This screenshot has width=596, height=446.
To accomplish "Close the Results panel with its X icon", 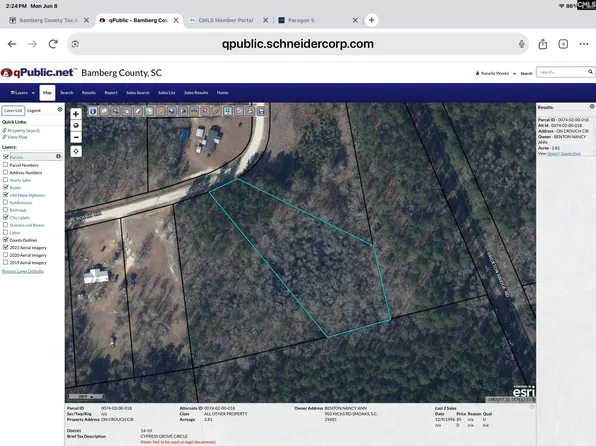I will [592, 107].
